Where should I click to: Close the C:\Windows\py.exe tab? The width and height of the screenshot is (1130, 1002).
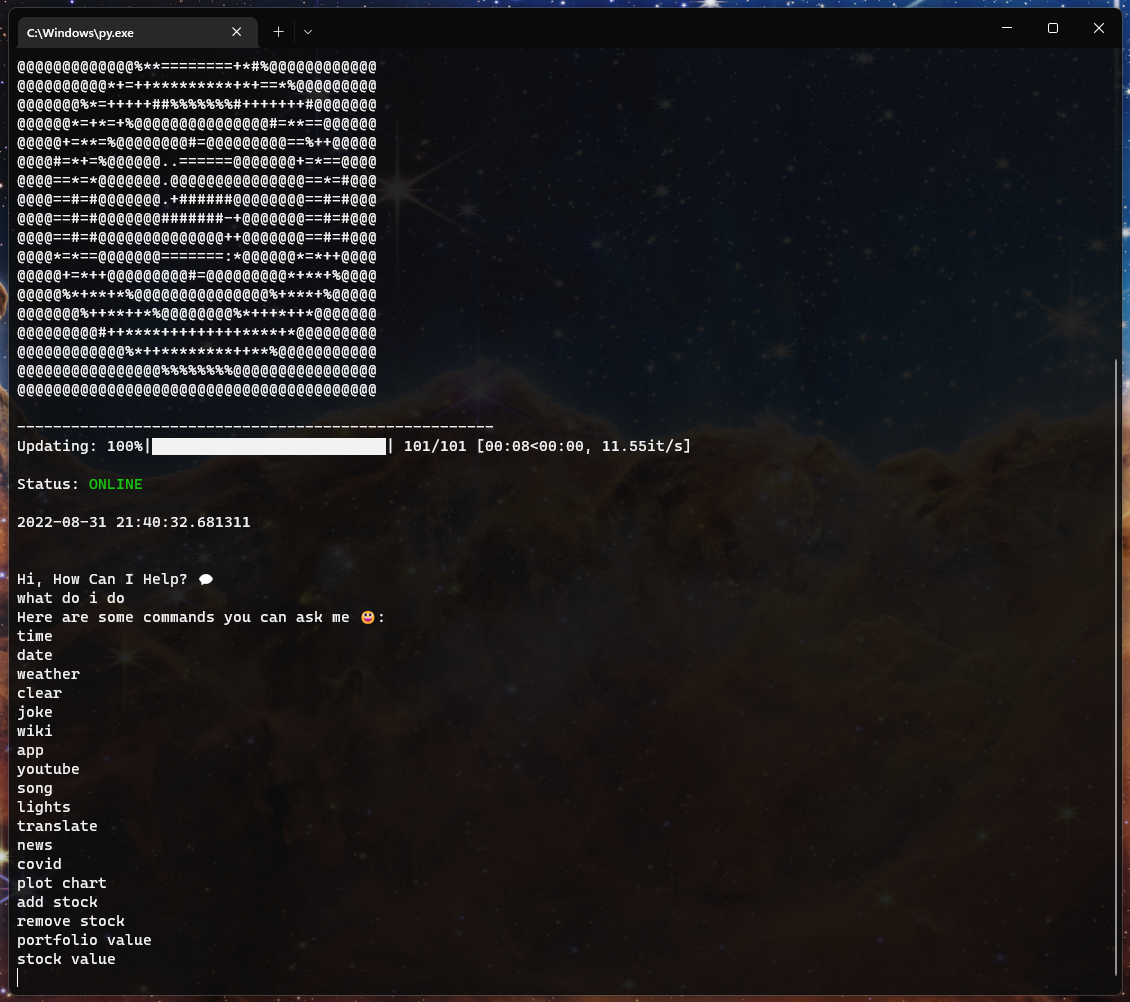coord(236,31)
